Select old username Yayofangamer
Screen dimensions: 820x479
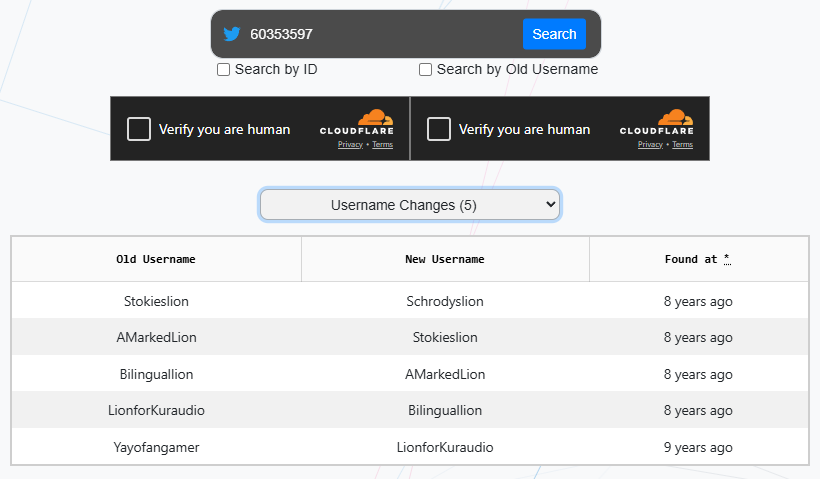156,448
